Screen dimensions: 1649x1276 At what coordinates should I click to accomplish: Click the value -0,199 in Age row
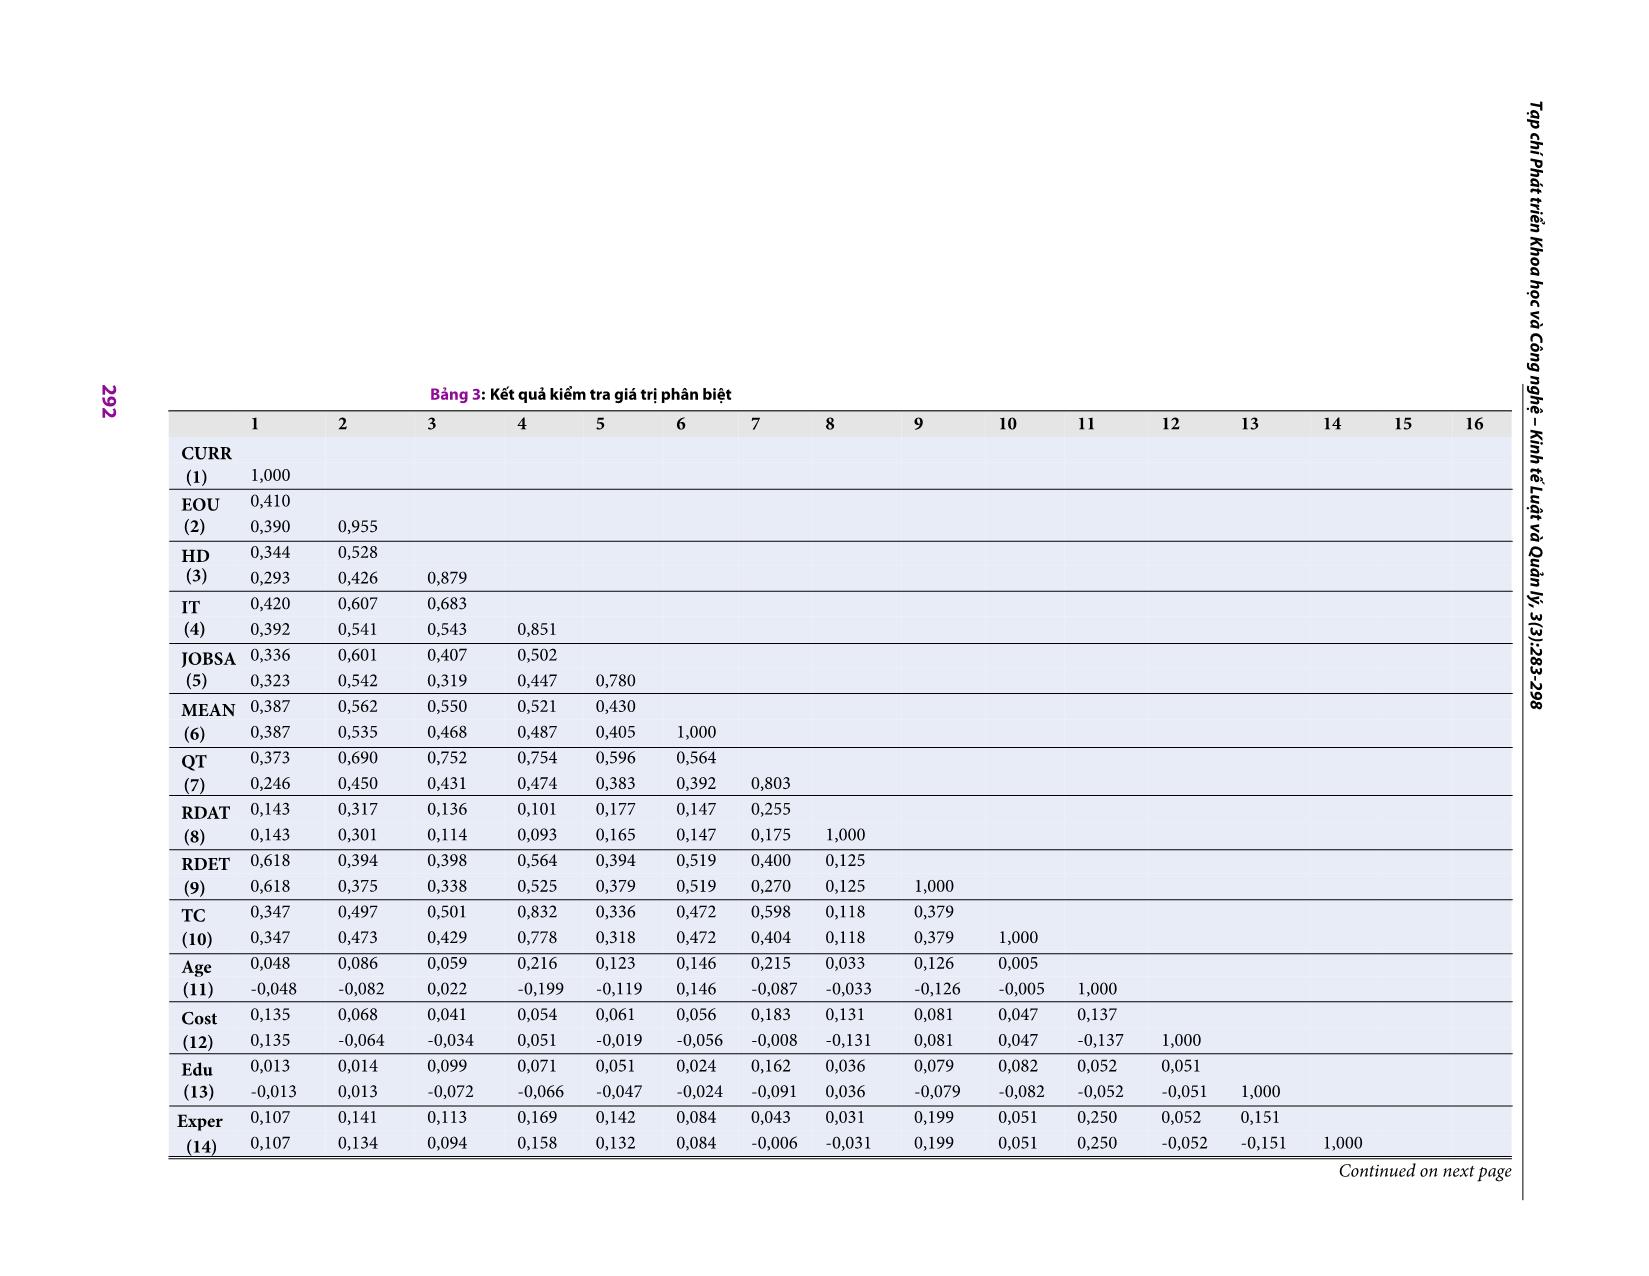[540, 989]
